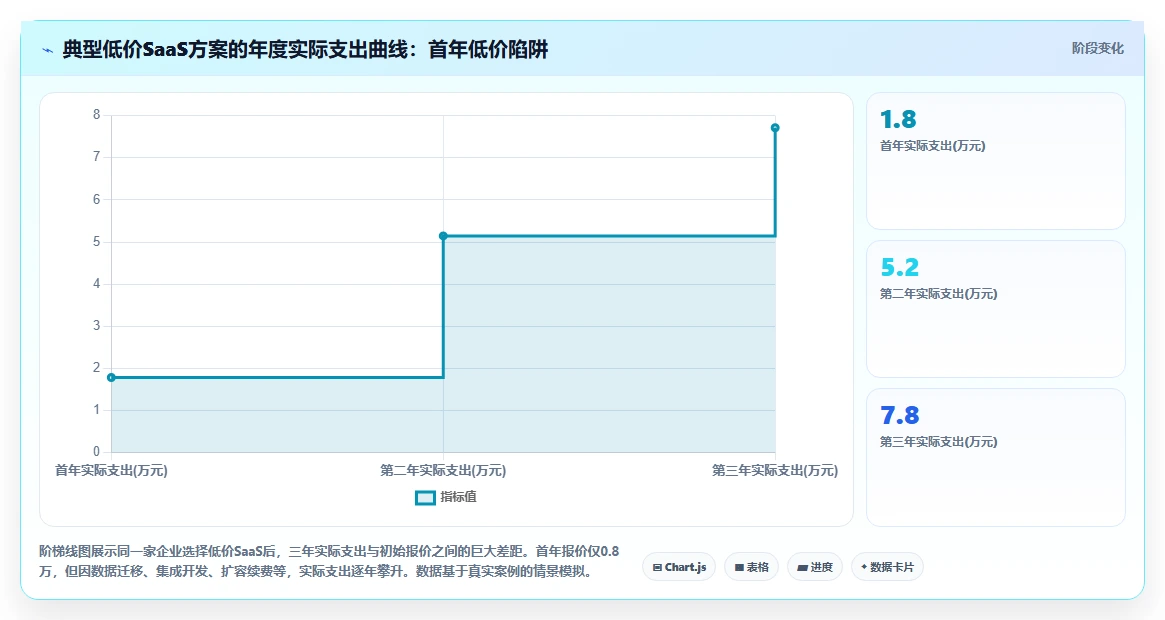Click the sparkle icon in 数据卡片 tag
The height and width of the screenshot is (620, 1165).
(x=863, y=567)
